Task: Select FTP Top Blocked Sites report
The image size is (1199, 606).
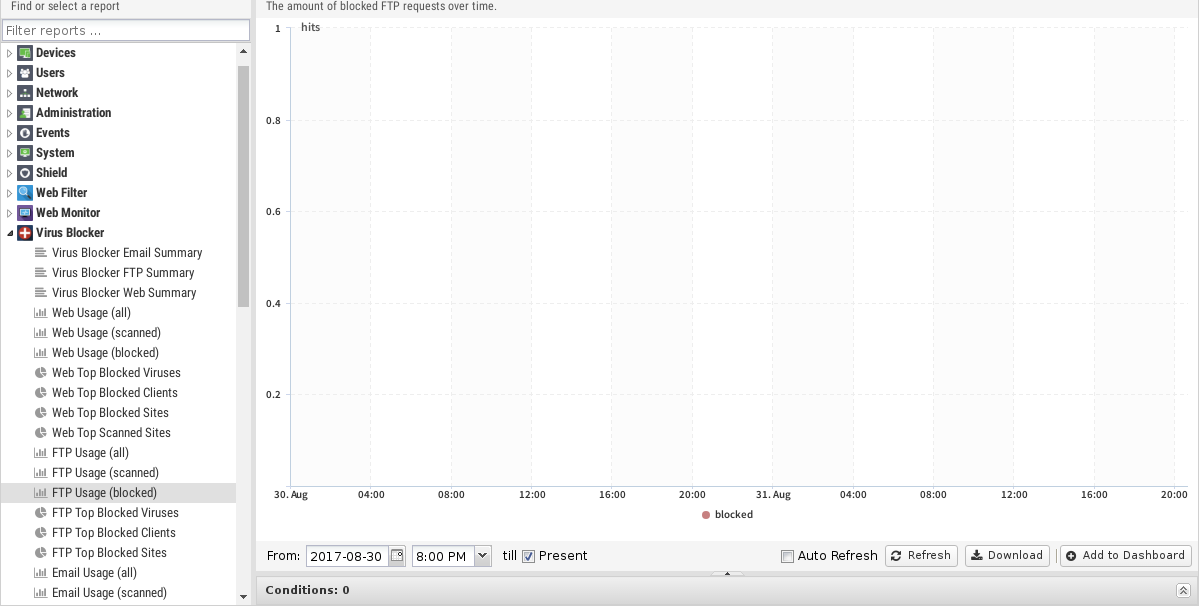Action: tap(109, 553)
